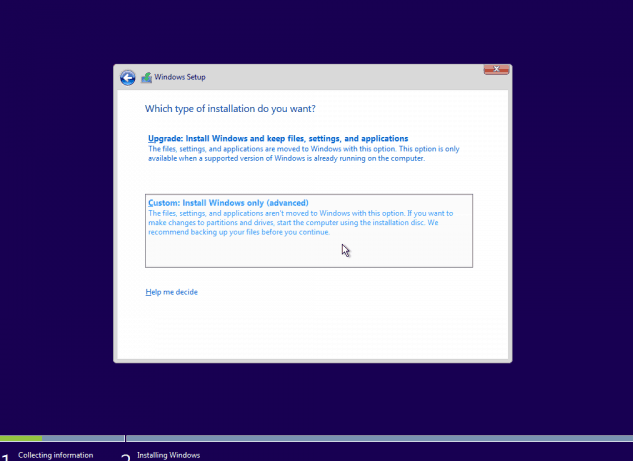Click the step number 2 indicator
The image size is (633, 461).
(x=126, y=457)
